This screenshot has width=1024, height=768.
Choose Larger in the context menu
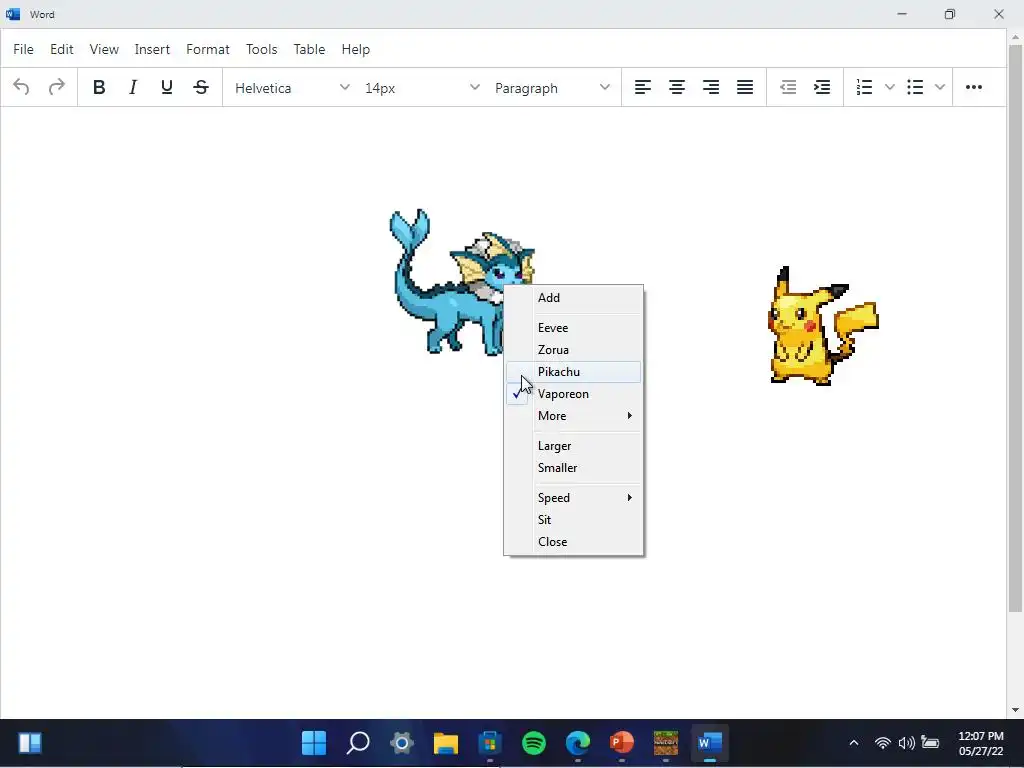573,446
